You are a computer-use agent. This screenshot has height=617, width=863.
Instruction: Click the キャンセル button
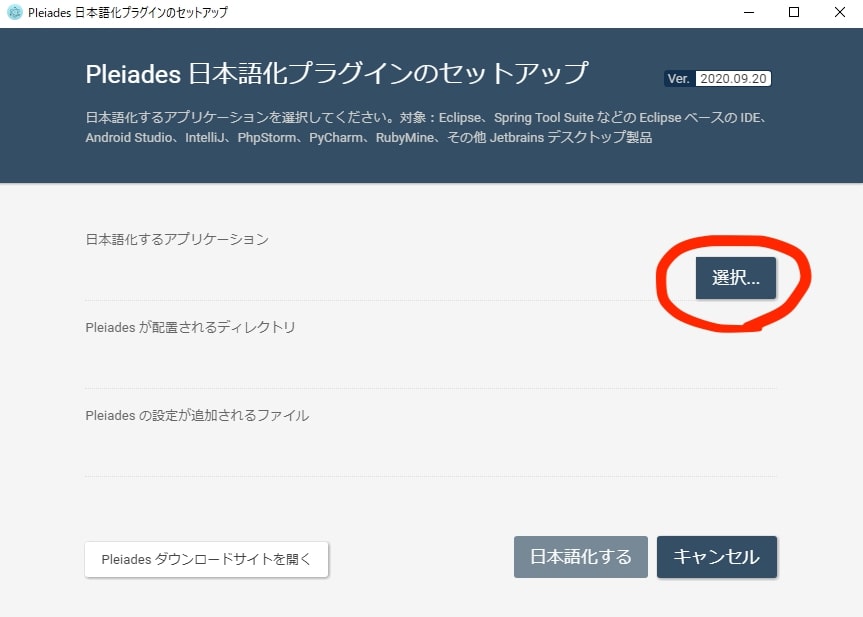coord(717,556)
